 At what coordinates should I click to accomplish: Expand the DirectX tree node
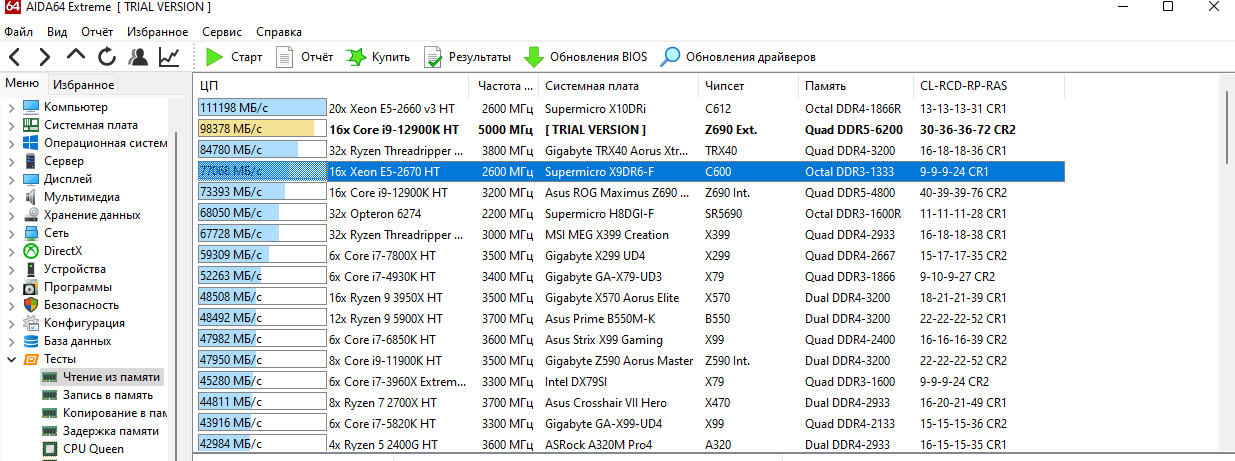[x=11, y=251]
